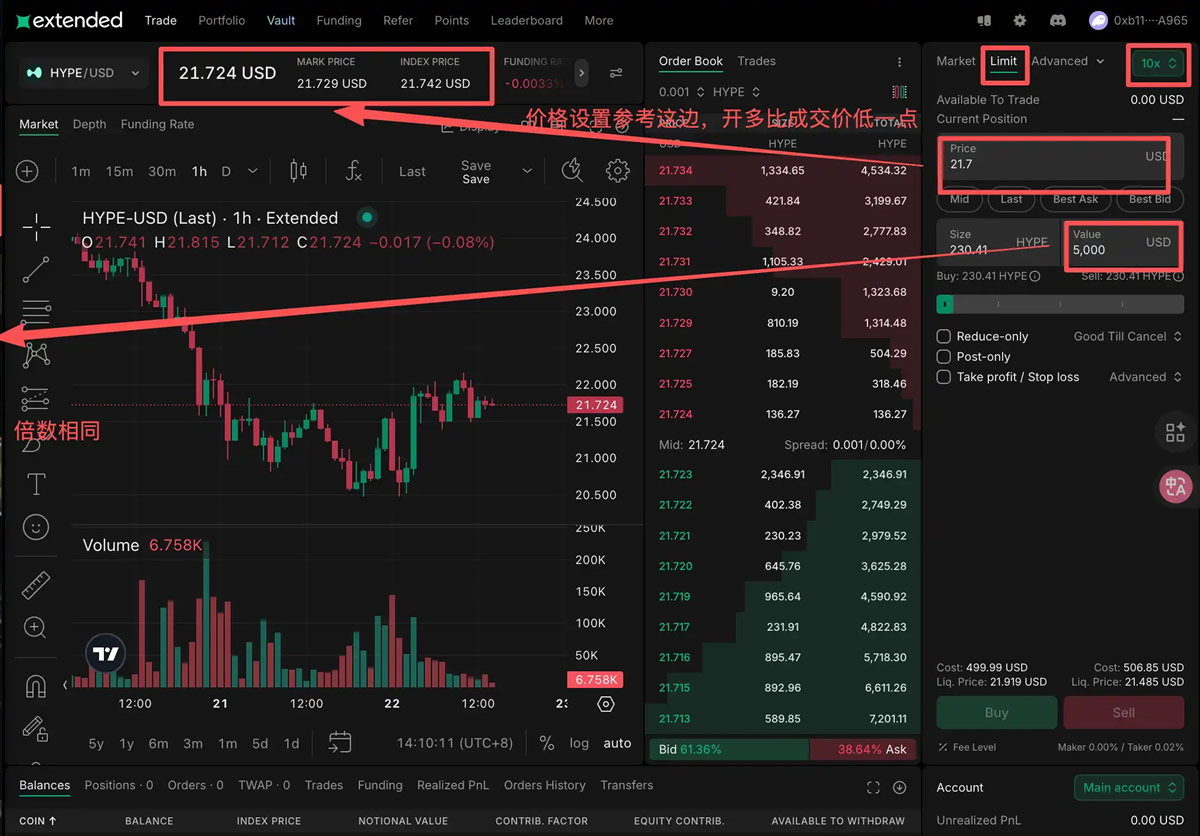Viewport: 1200px width, 836px height.
Task: Open the HYPE/USD market selector
Action: tap(84, 73)
